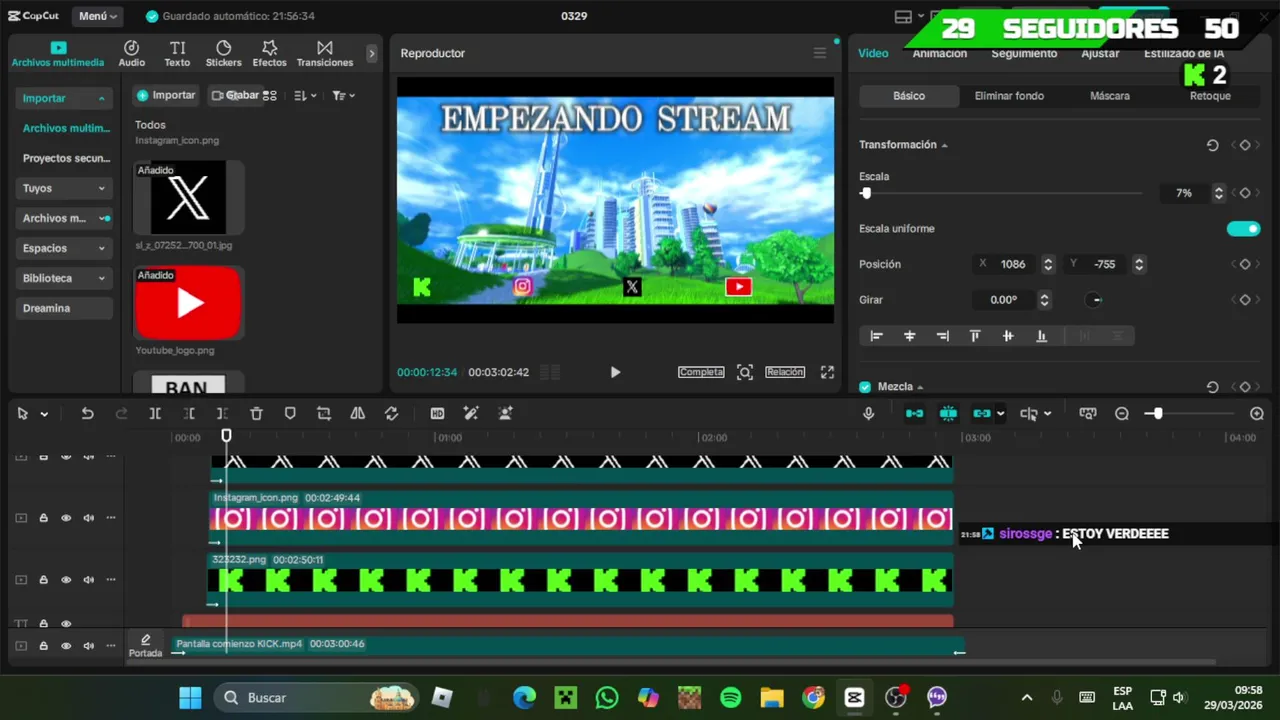Viewport: 1280px width, 720px height.
Task: Expand the Tuyos sidebar category
Action: pos(101,188)
